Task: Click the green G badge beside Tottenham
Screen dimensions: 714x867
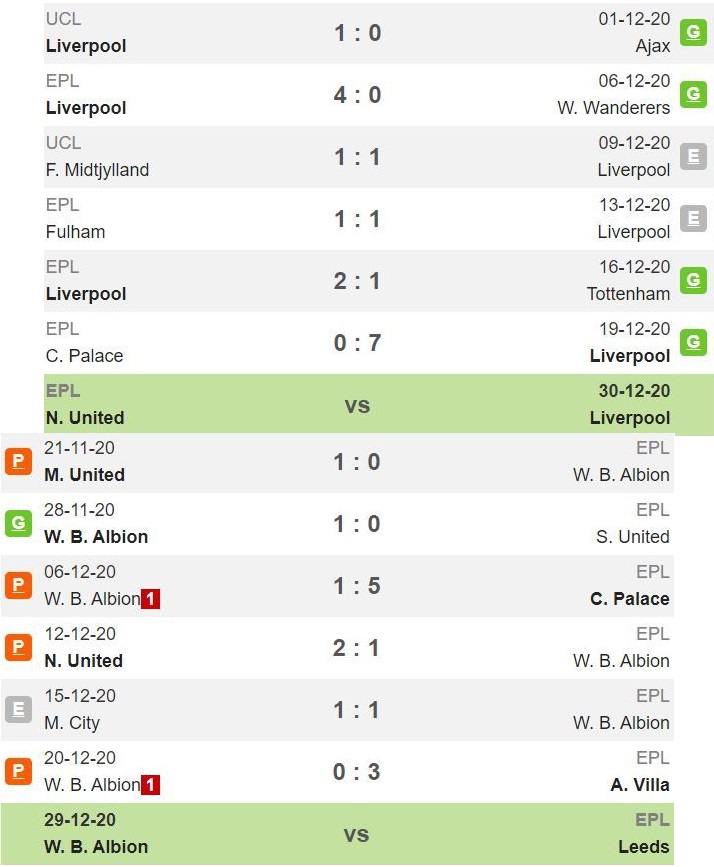Action: 693,280
